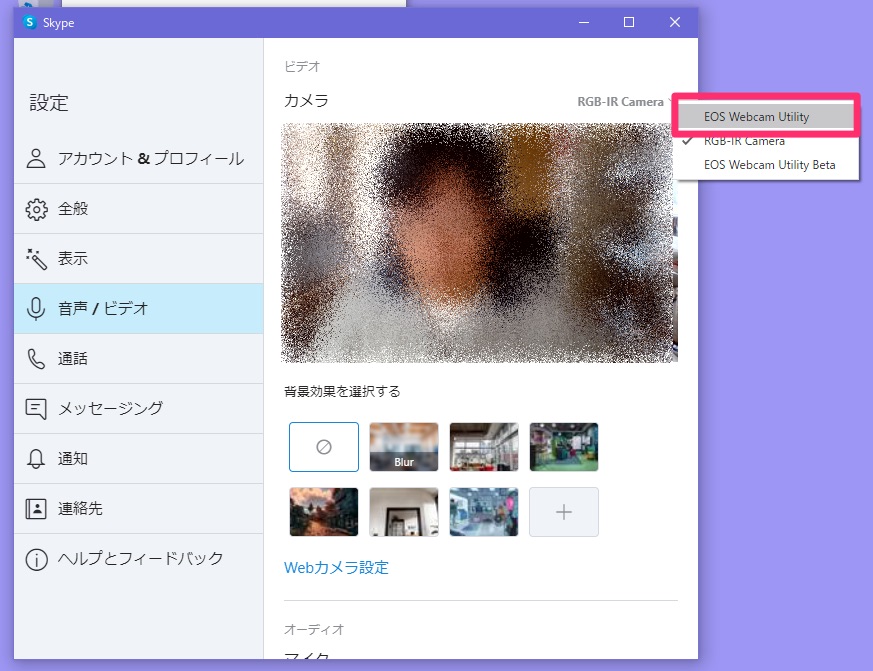Click the Skype logo in title bar
The width and height of the screenshot is (873, 671).
tap(30, 22)
